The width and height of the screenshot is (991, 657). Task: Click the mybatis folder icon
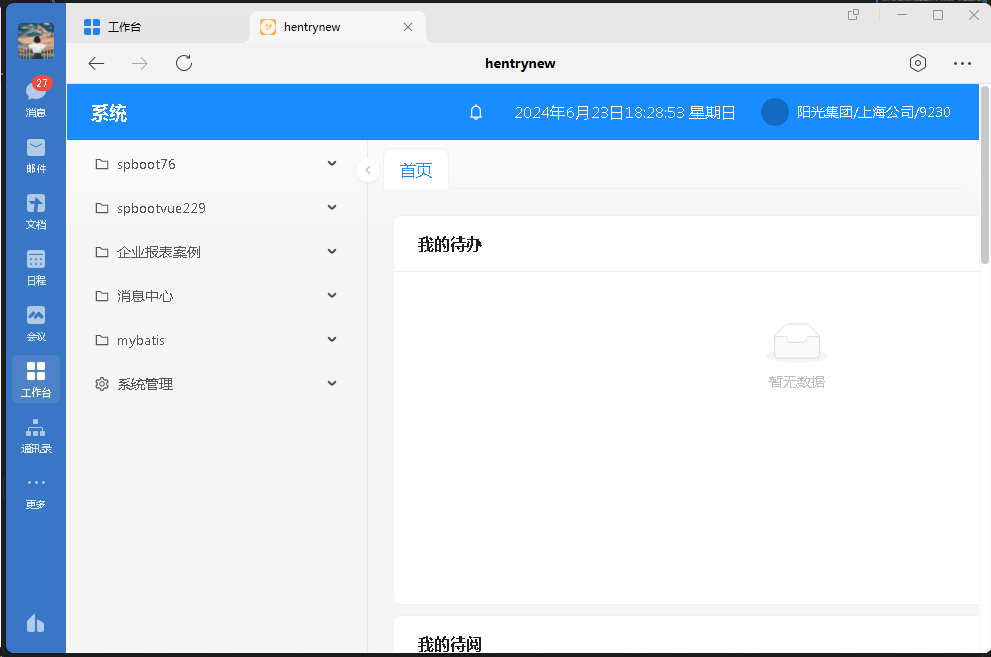point(102,340)
